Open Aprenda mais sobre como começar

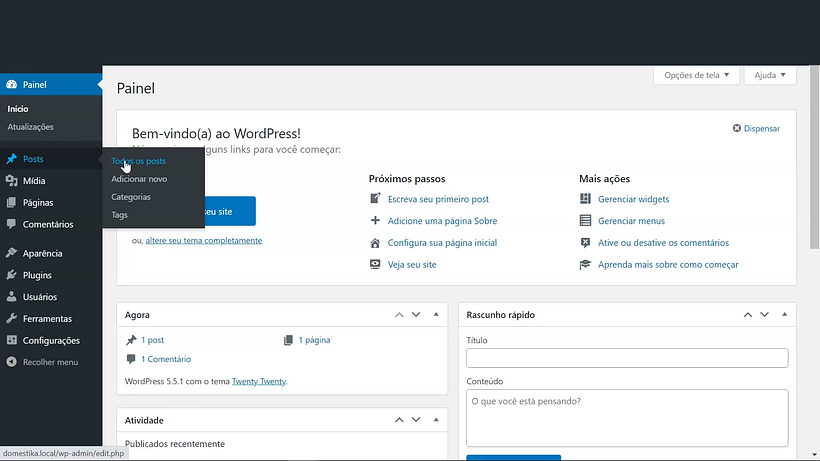pyautogui.click(x=668, y=264)
